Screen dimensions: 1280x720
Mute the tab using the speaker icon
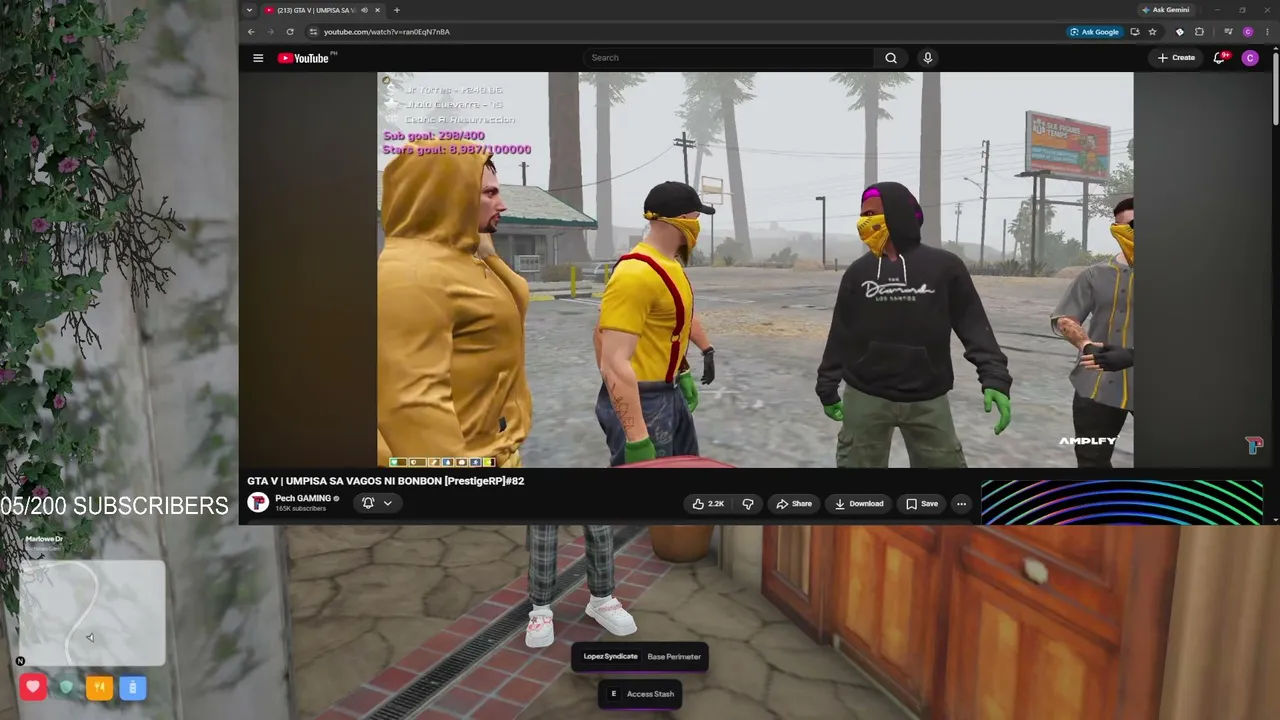point(364,10)
